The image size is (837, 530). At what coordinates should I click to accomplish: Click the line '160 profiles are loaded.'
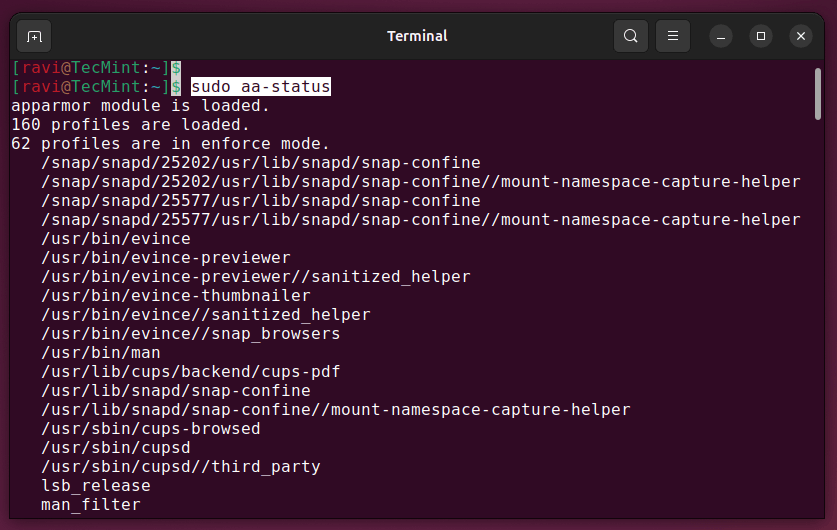[130, 125]
